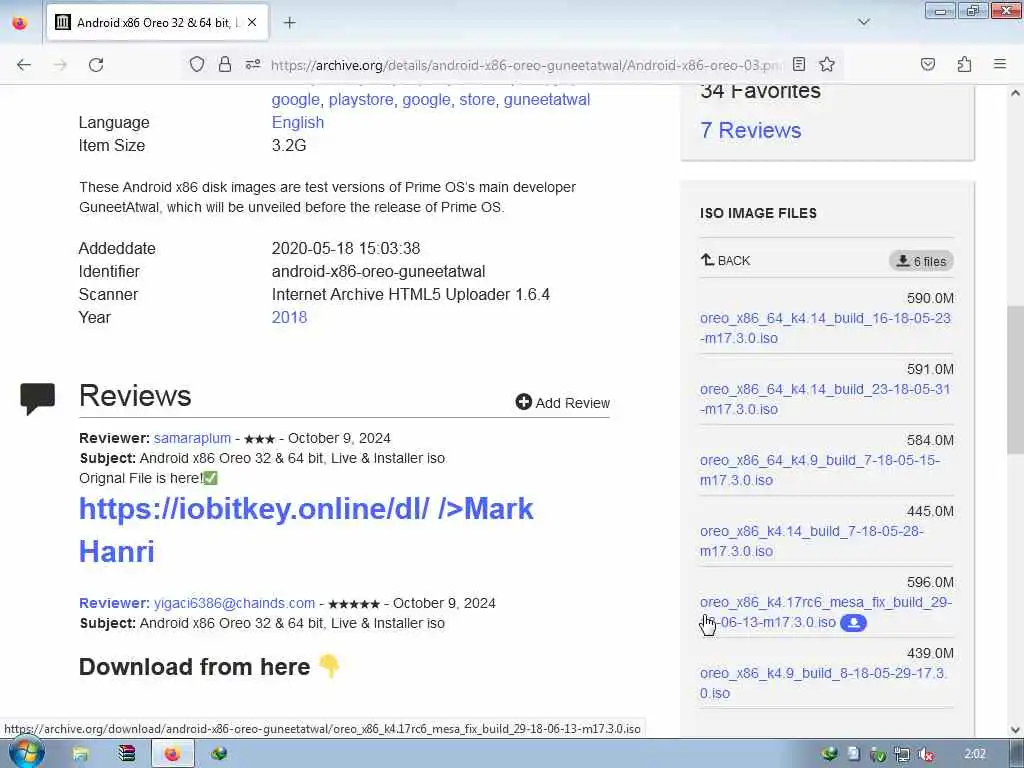Open oreo_x86_64_k4.9_build_7 iso link
Viewport: 1024px width, 768px height.
[x=820, y=470]
